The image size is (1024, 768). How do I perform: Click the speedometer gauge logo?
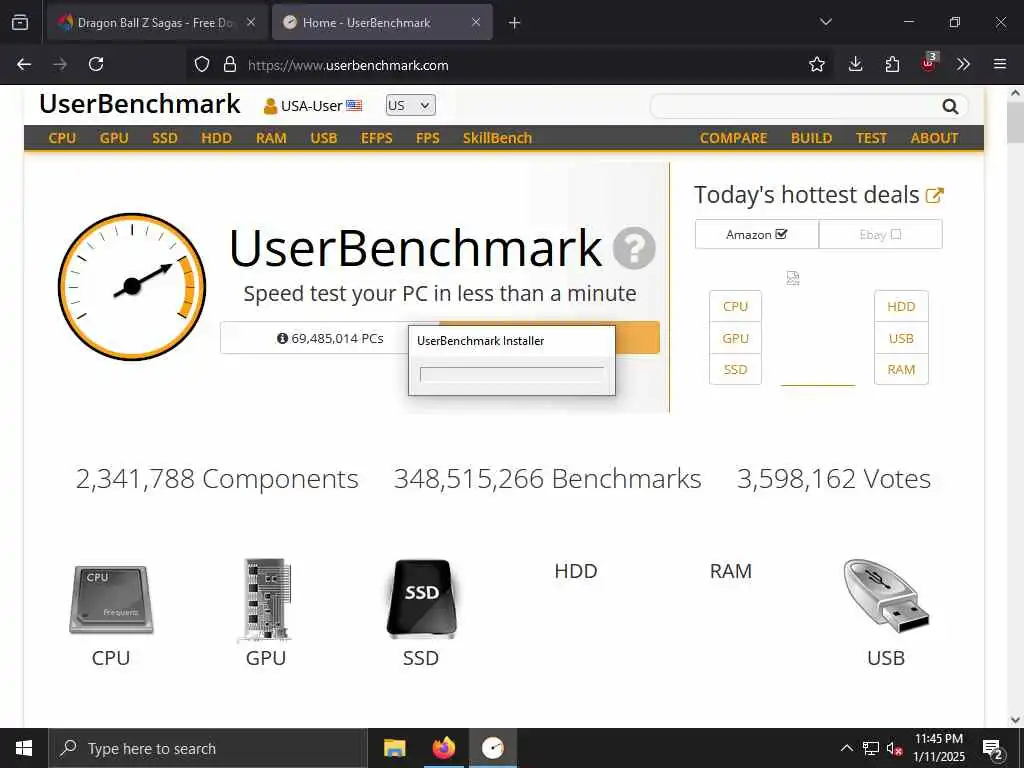point(132,286)
